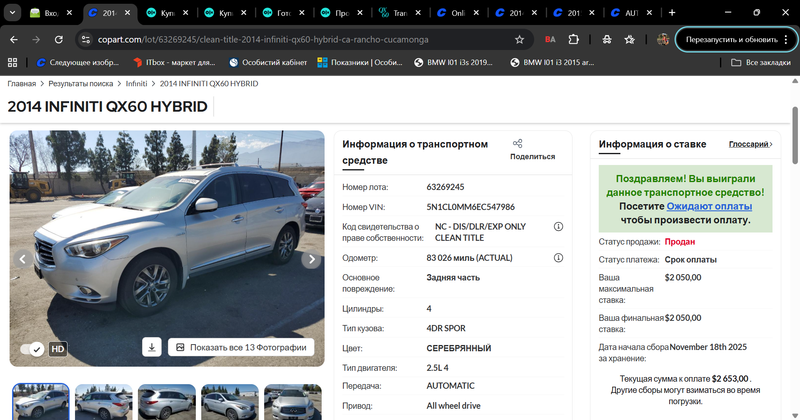Open the BMW I01 i3 2015 bookmark
The width and height of the screenshot is (800, 420).
pyautogui.click(x=552, y=62)
